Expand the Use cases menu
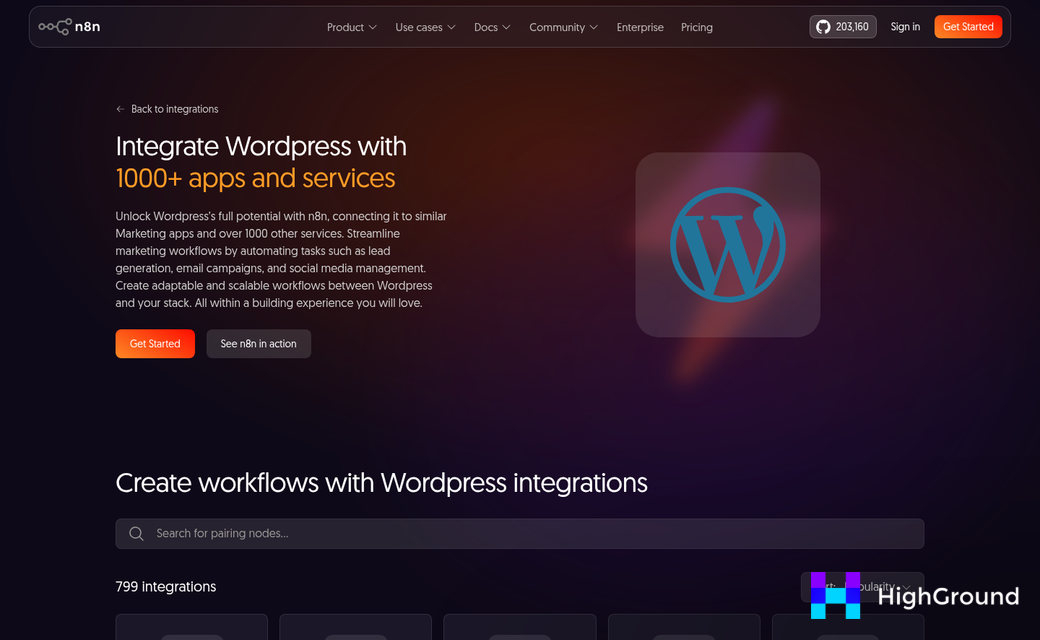This screenshot has width=1040, height=640. pyautogui.click(x=425, y=27)
